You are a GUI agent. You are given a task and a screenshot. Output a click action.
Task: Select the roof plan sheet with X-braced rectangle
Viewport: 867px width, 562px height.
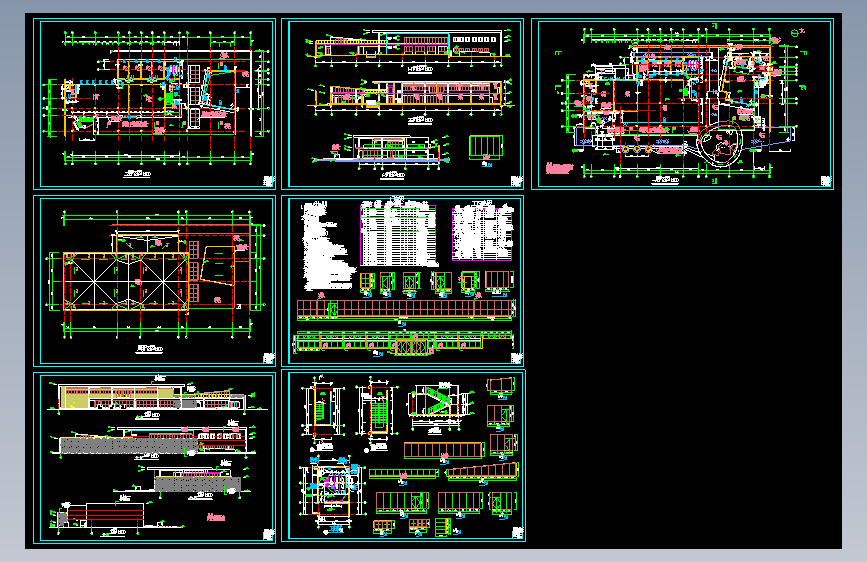(154, 281)
